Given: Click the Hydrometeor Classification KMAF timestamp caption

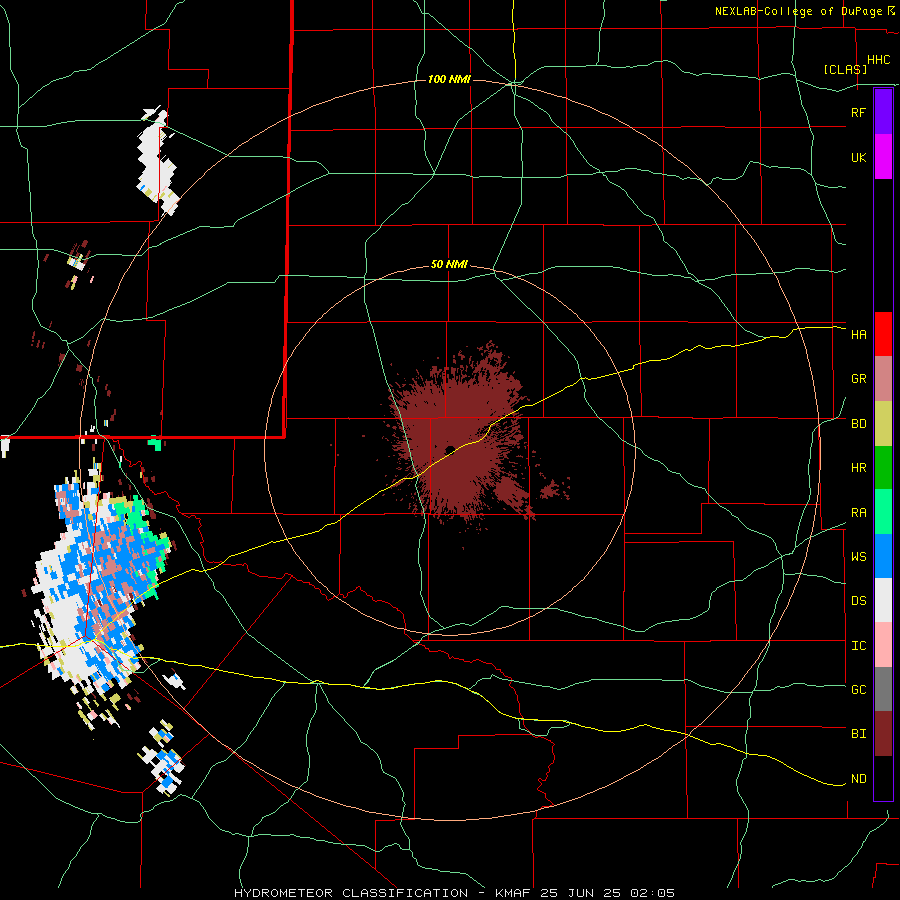Looking at the screenshot, I should click(x=454, y=893).
